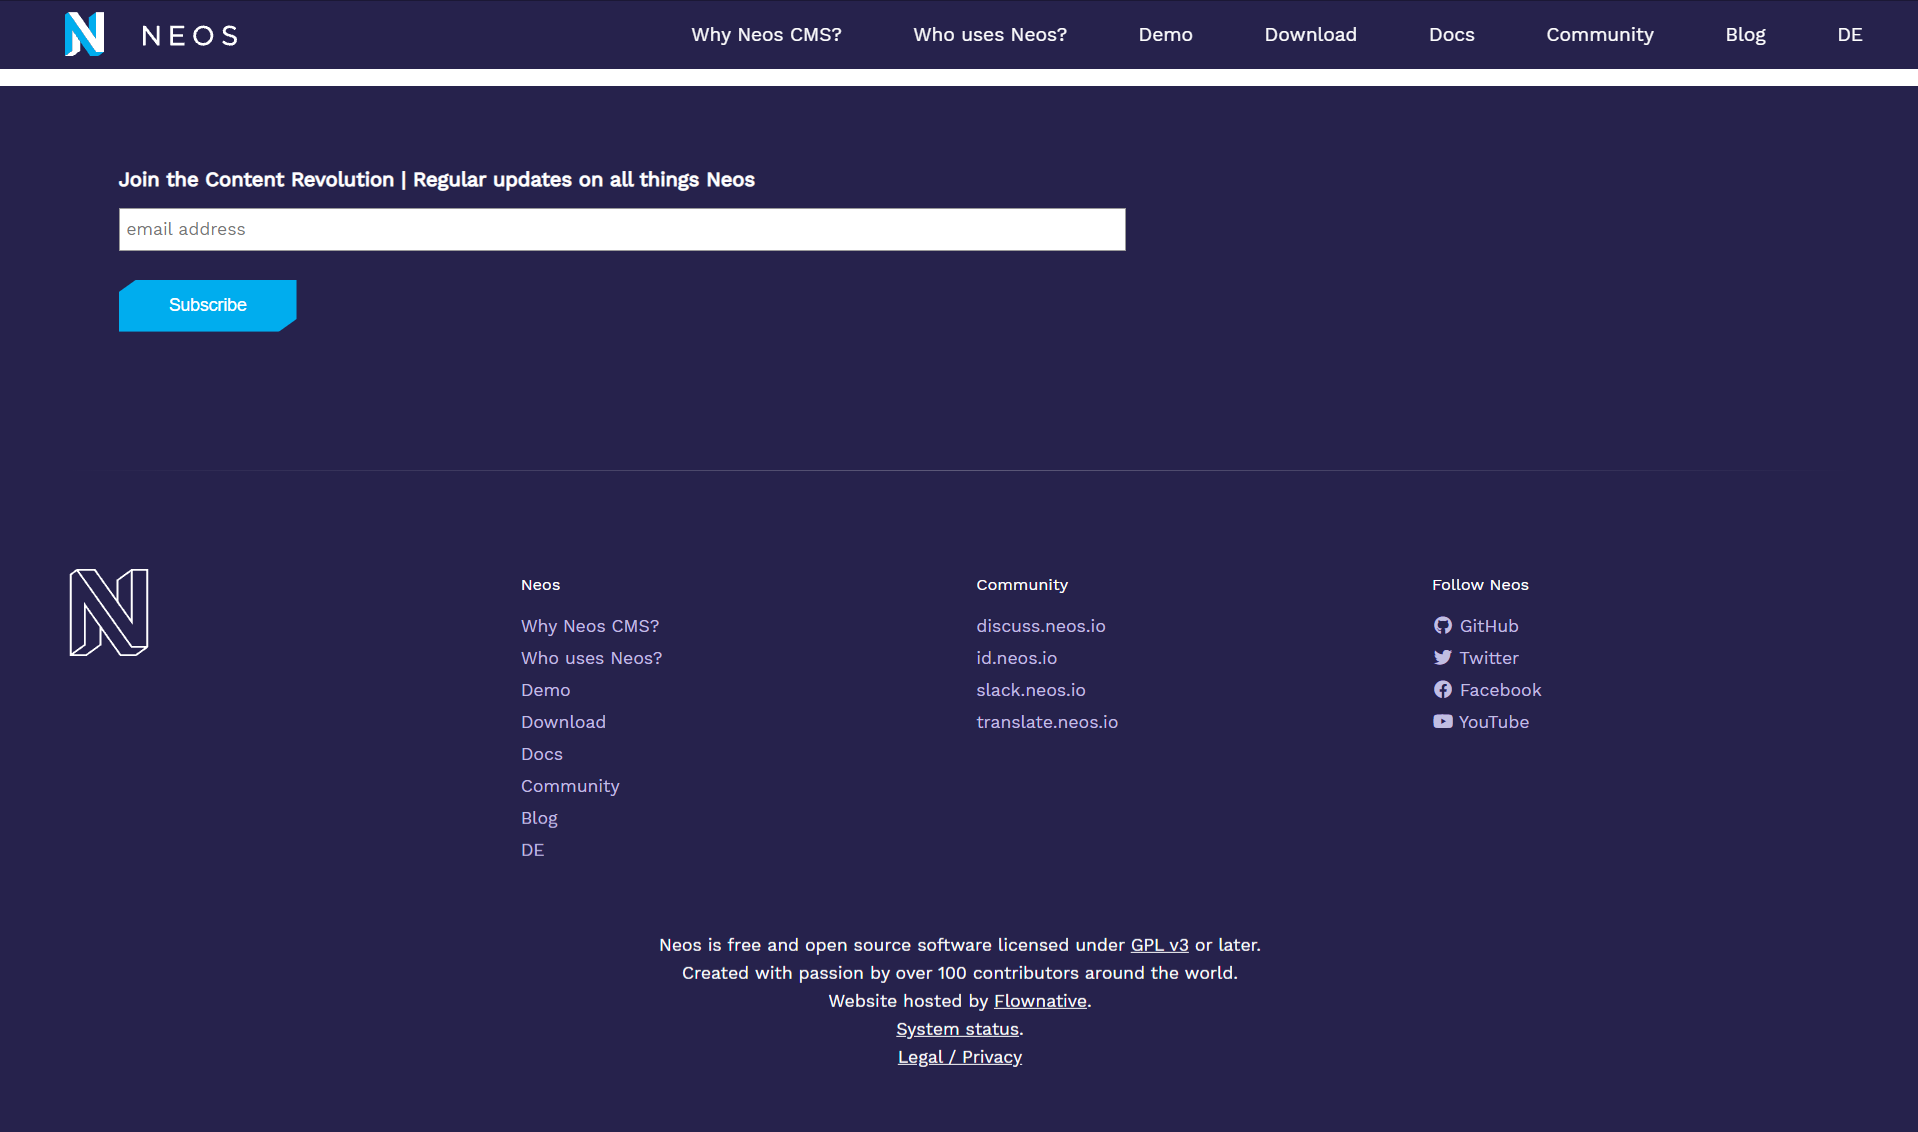Click the YouTube icon under Follow Neos
This screenshot has width=1918, height=1132.
tap(1443, 721)
